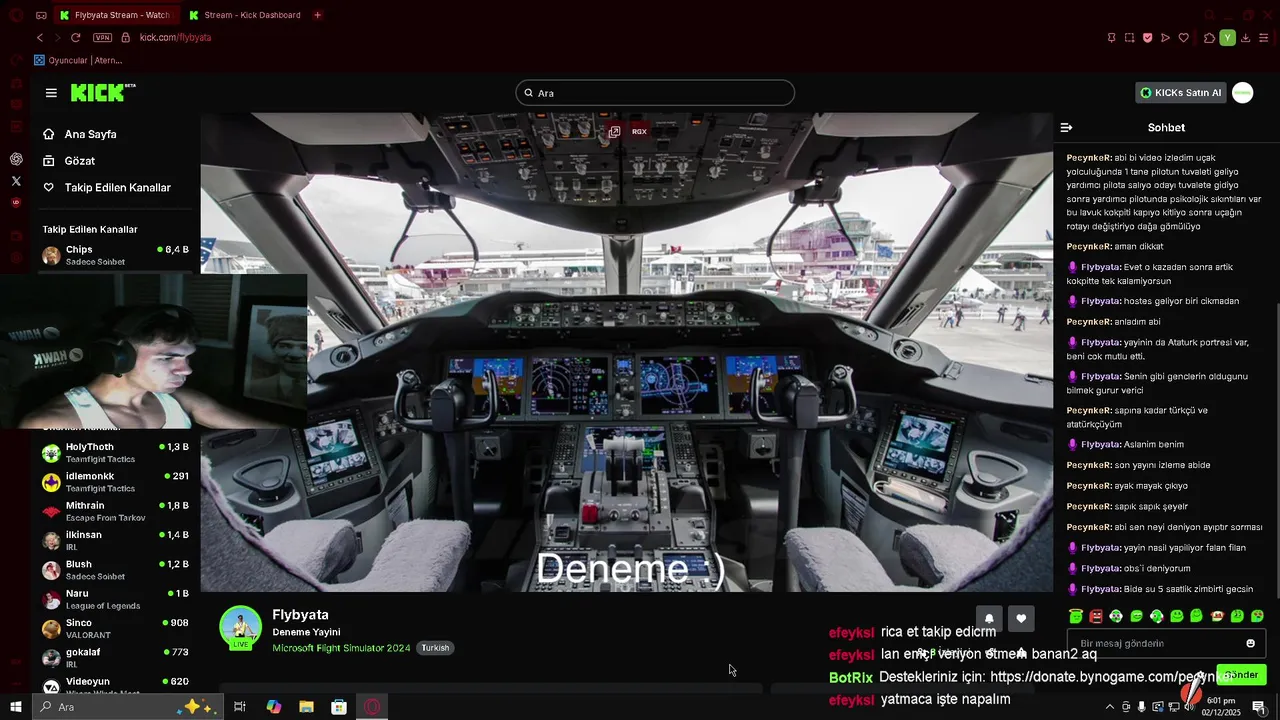Click the X (Twitter) icon in Opera sidebar
The image size is (1280, 720).
click(16, 181)
